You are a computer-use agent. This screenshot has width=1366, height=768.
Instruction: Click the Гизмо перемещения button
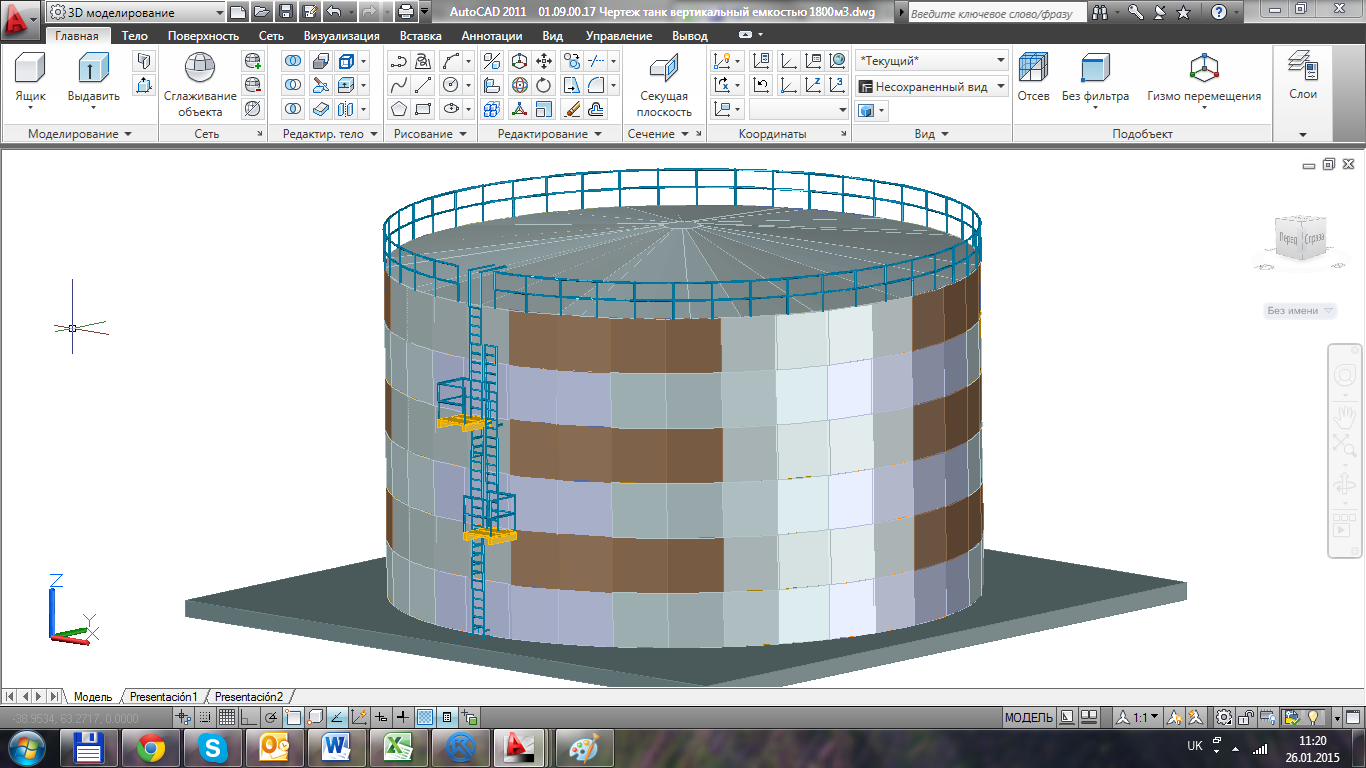pos(1203,78)
